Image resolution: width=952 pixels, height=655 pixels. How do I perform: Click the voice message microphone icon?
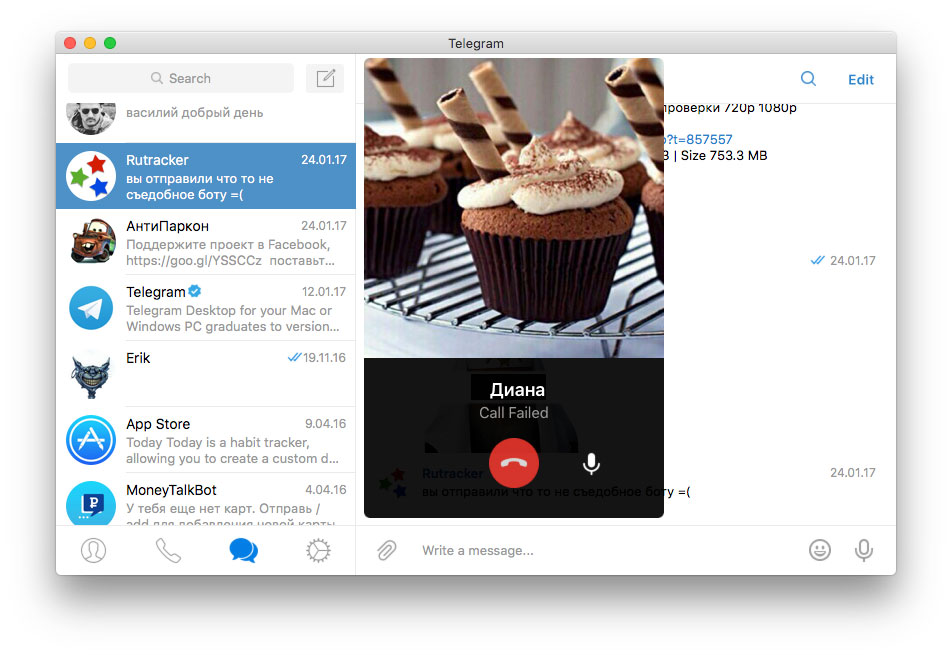tap(863, 550)
